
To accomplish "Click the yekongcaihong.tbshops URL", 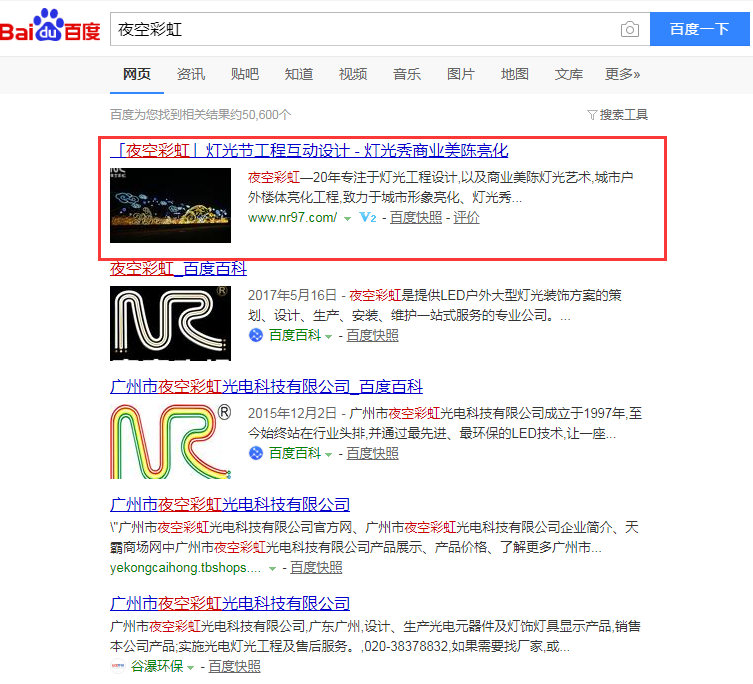I will [185, 568].
